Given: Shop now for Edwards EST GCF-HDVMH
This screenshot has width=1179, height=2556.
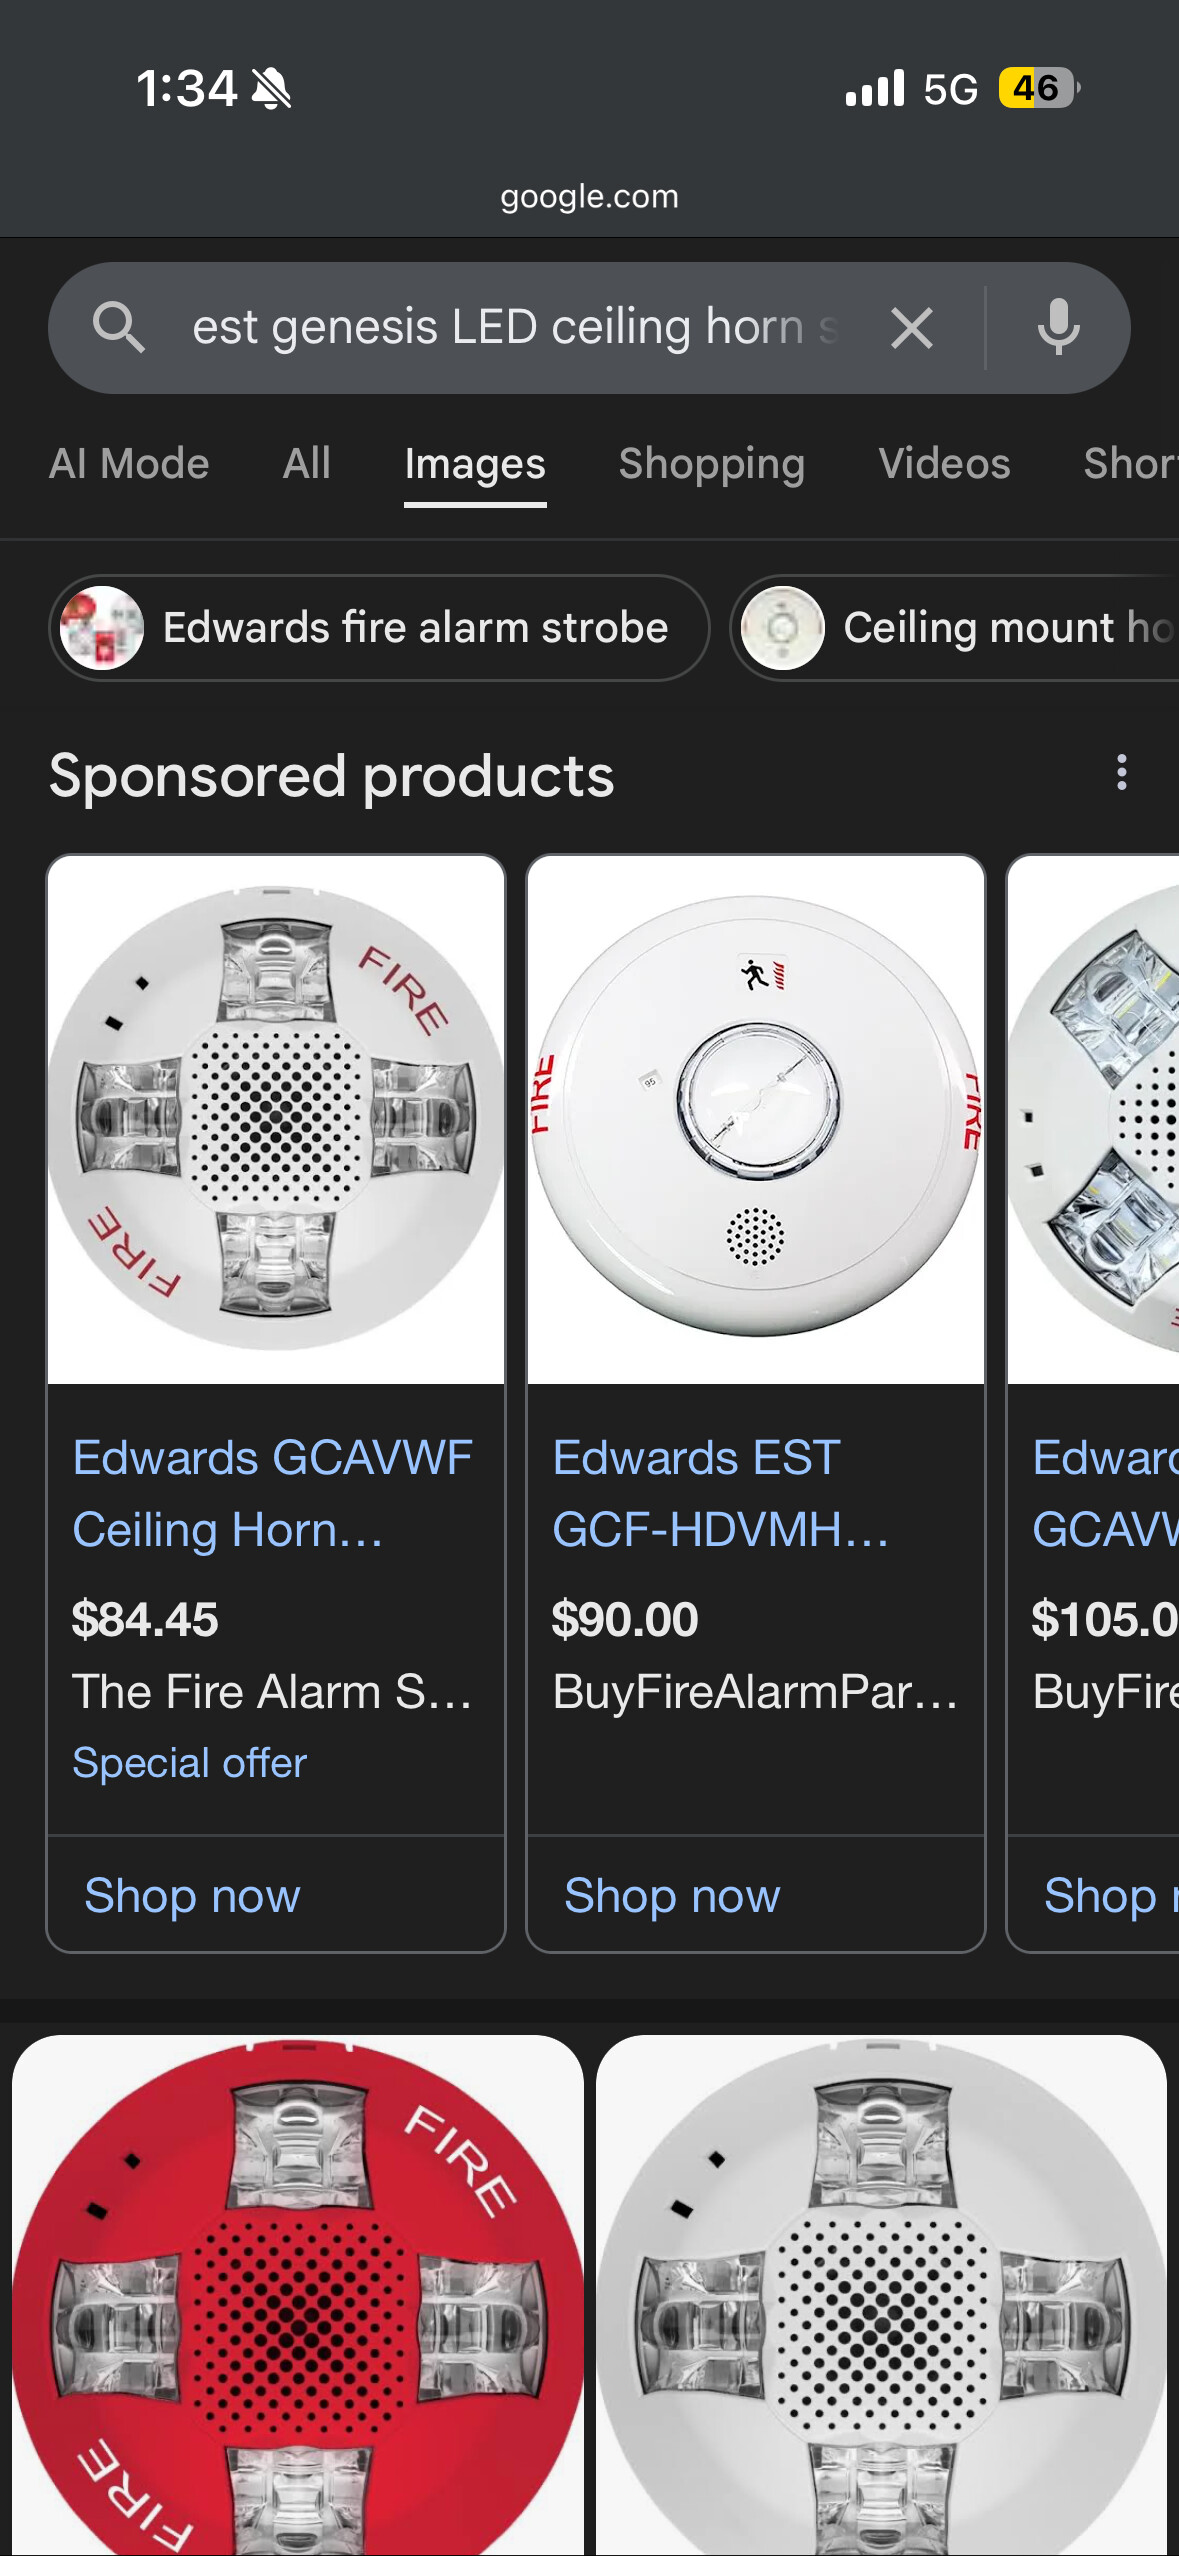Looking at the screenshot, I should pyautogui.click(x=672, y=1895).
